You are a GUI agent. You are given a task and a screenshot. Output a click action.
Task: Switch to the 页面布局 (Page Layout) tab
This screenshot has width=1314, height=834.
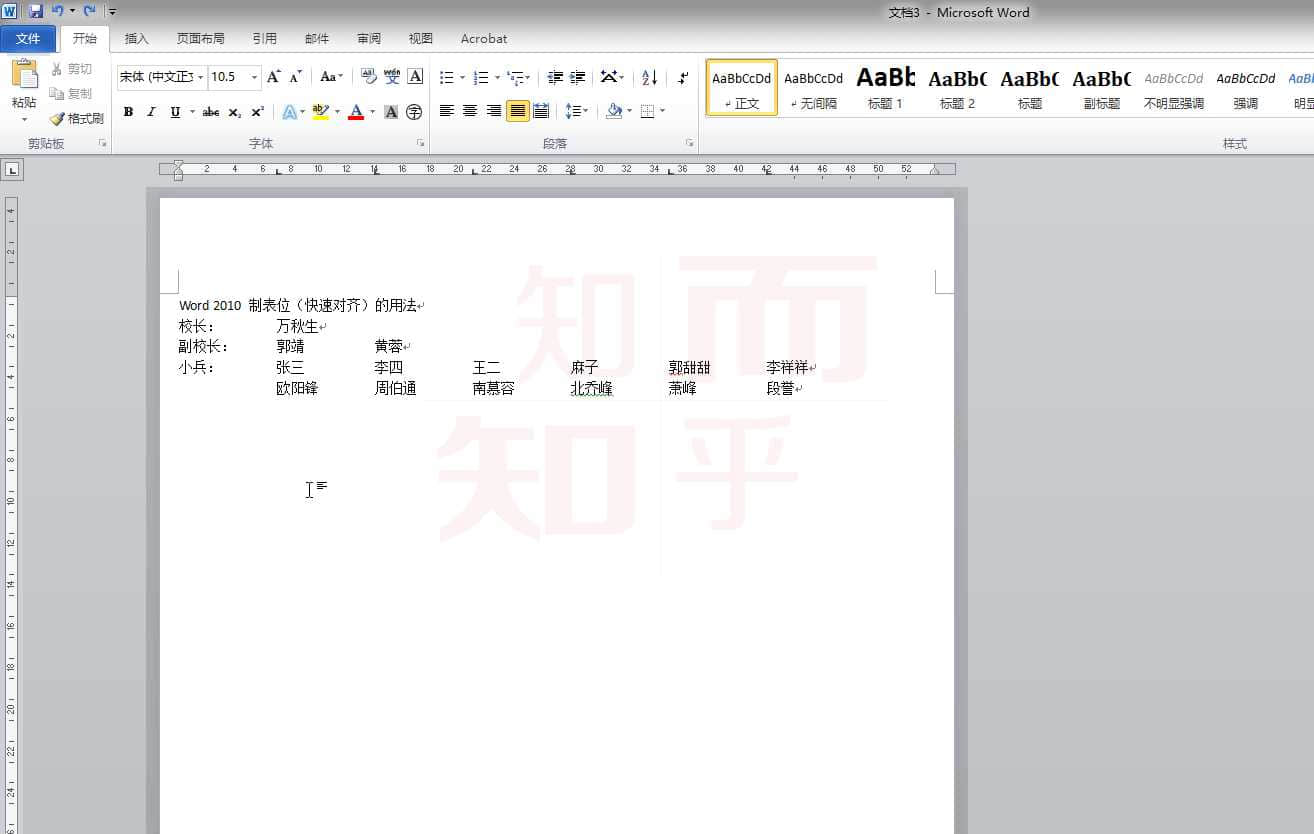coord(200,39)
